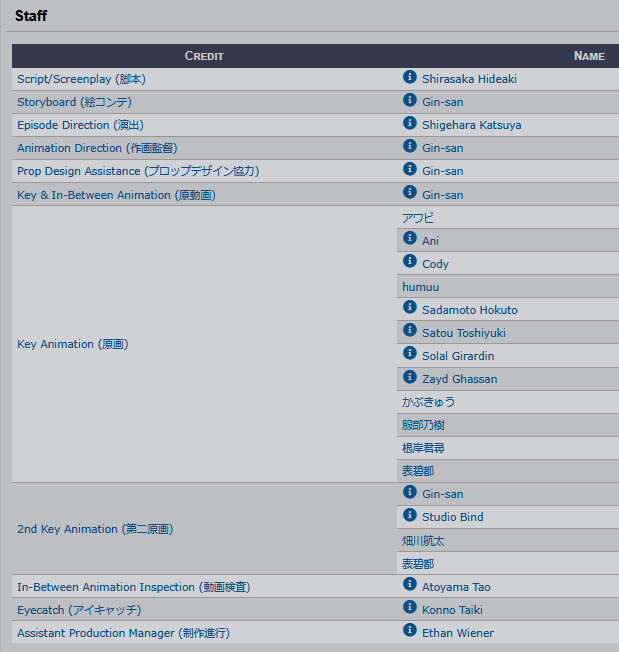
Task: Open info icon beside Atoyama Tao
Action: tap(409, 584)
